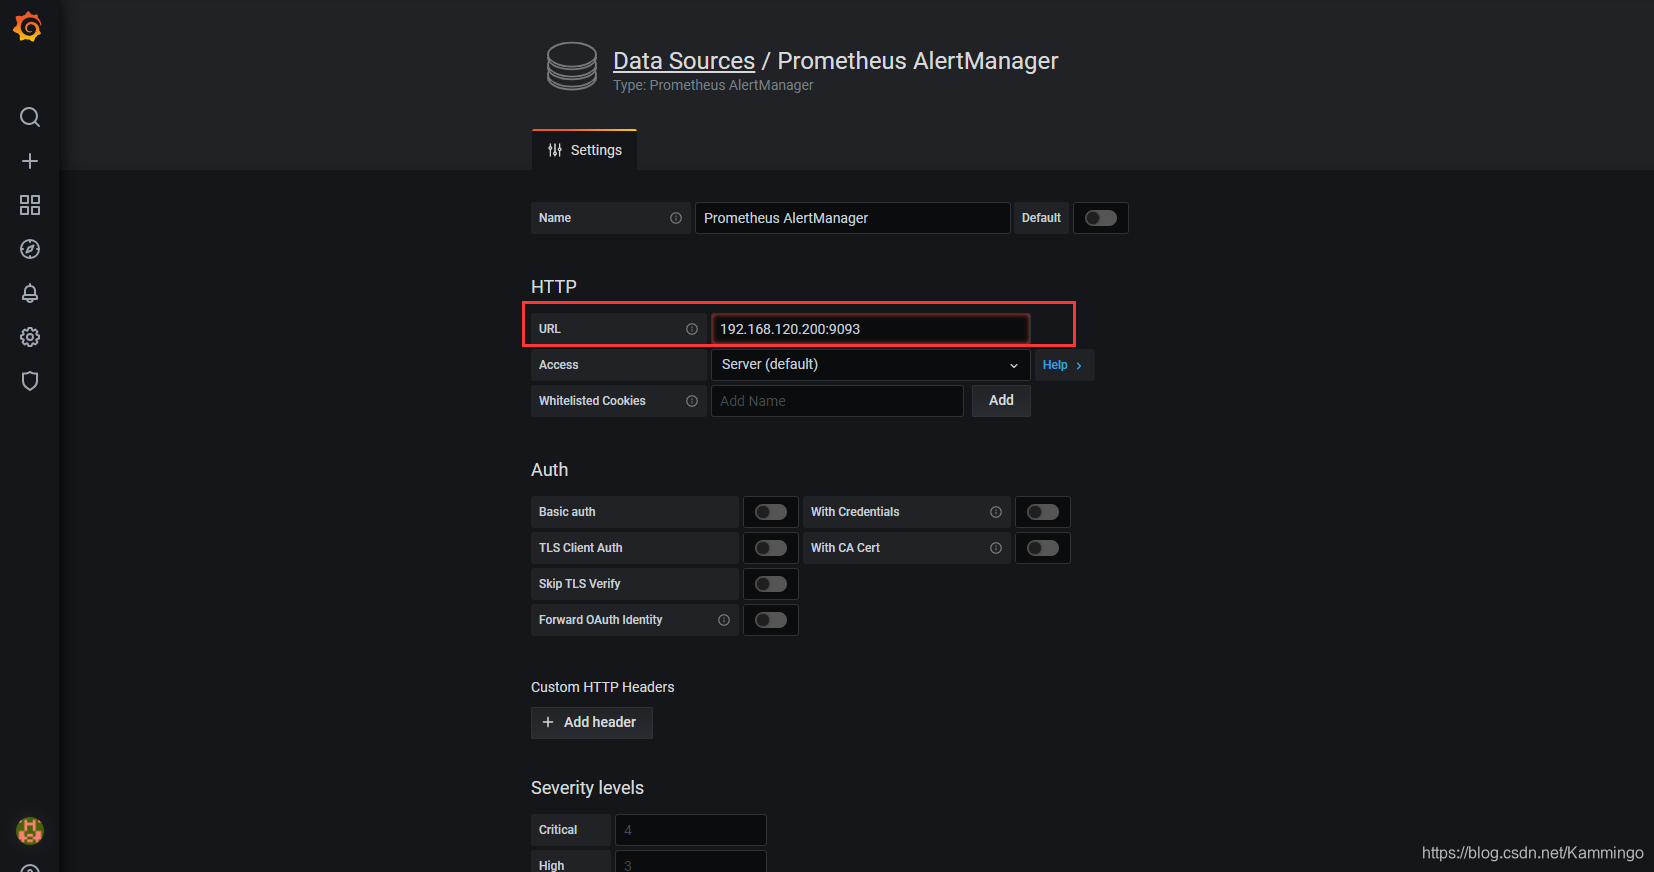Expand the Access Help section

click(1063, 365)
